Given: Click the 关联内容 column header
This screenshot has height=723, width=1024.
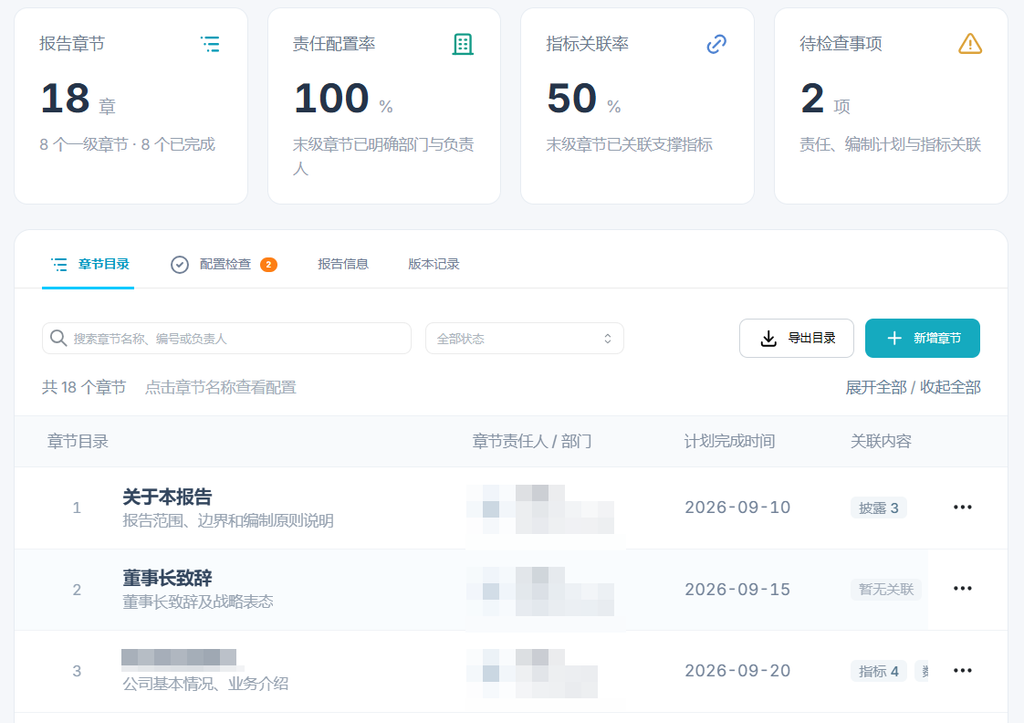Looking at the screenshot, I should coord(880,442).
